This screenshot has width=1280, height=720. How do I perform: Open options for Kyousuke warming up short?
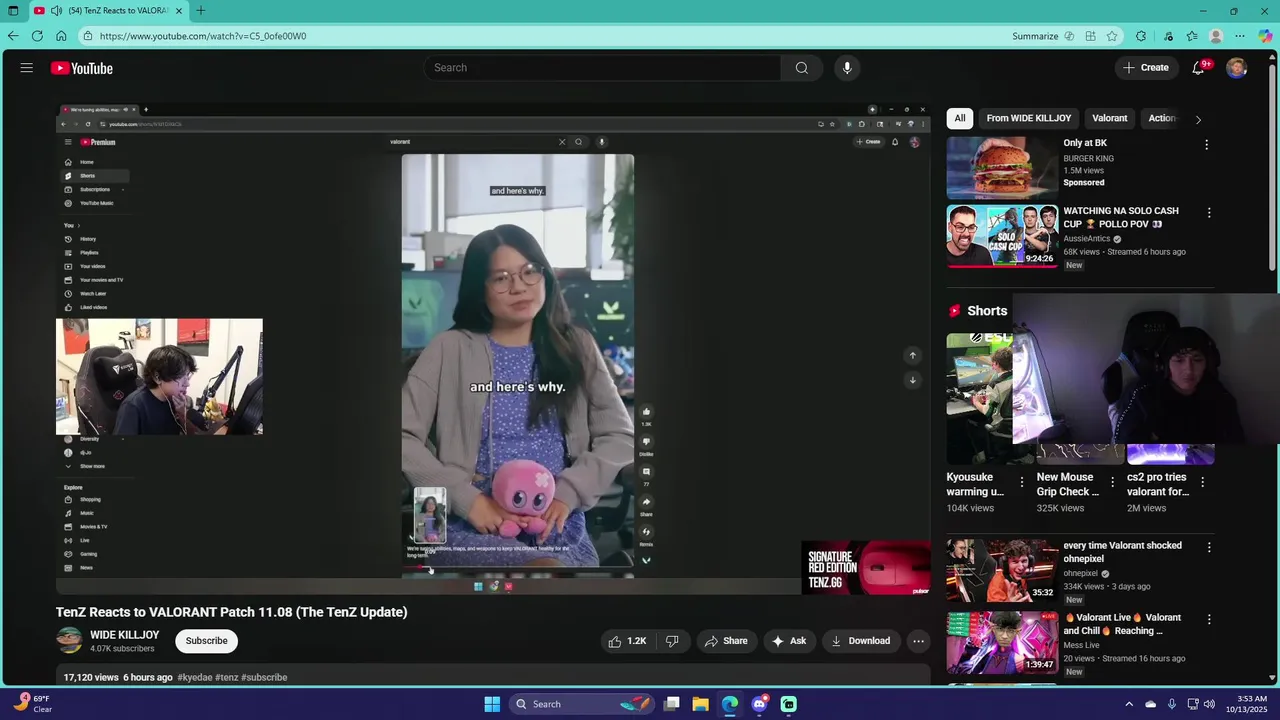click(1021, 482)
